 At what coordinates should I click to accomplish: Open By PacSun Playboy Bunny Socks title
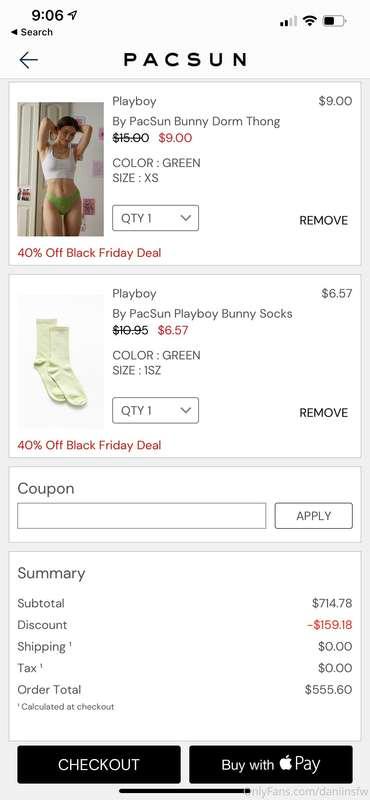pyautogui.click(x=202, y=313)
